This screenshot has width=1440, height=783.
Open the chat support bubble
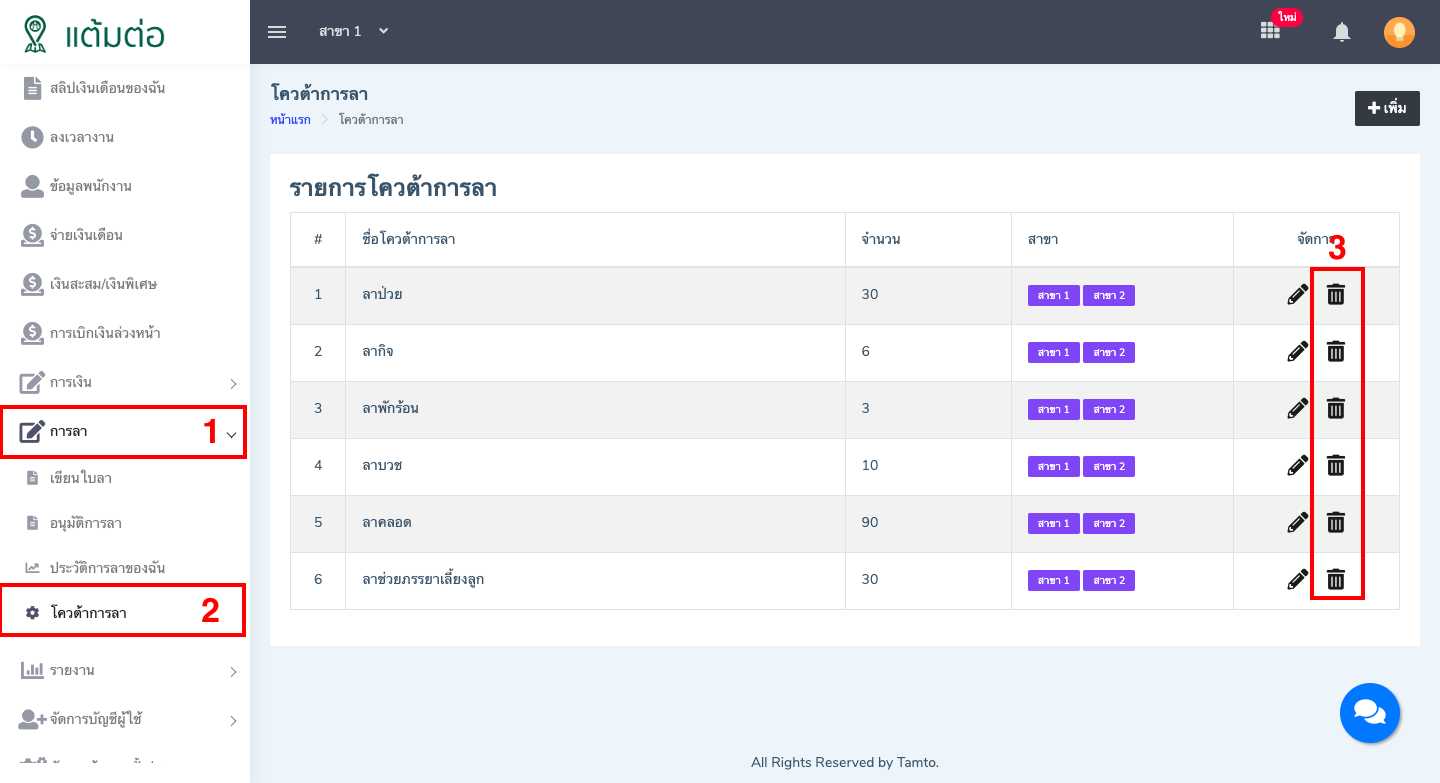coord(1369,713)
